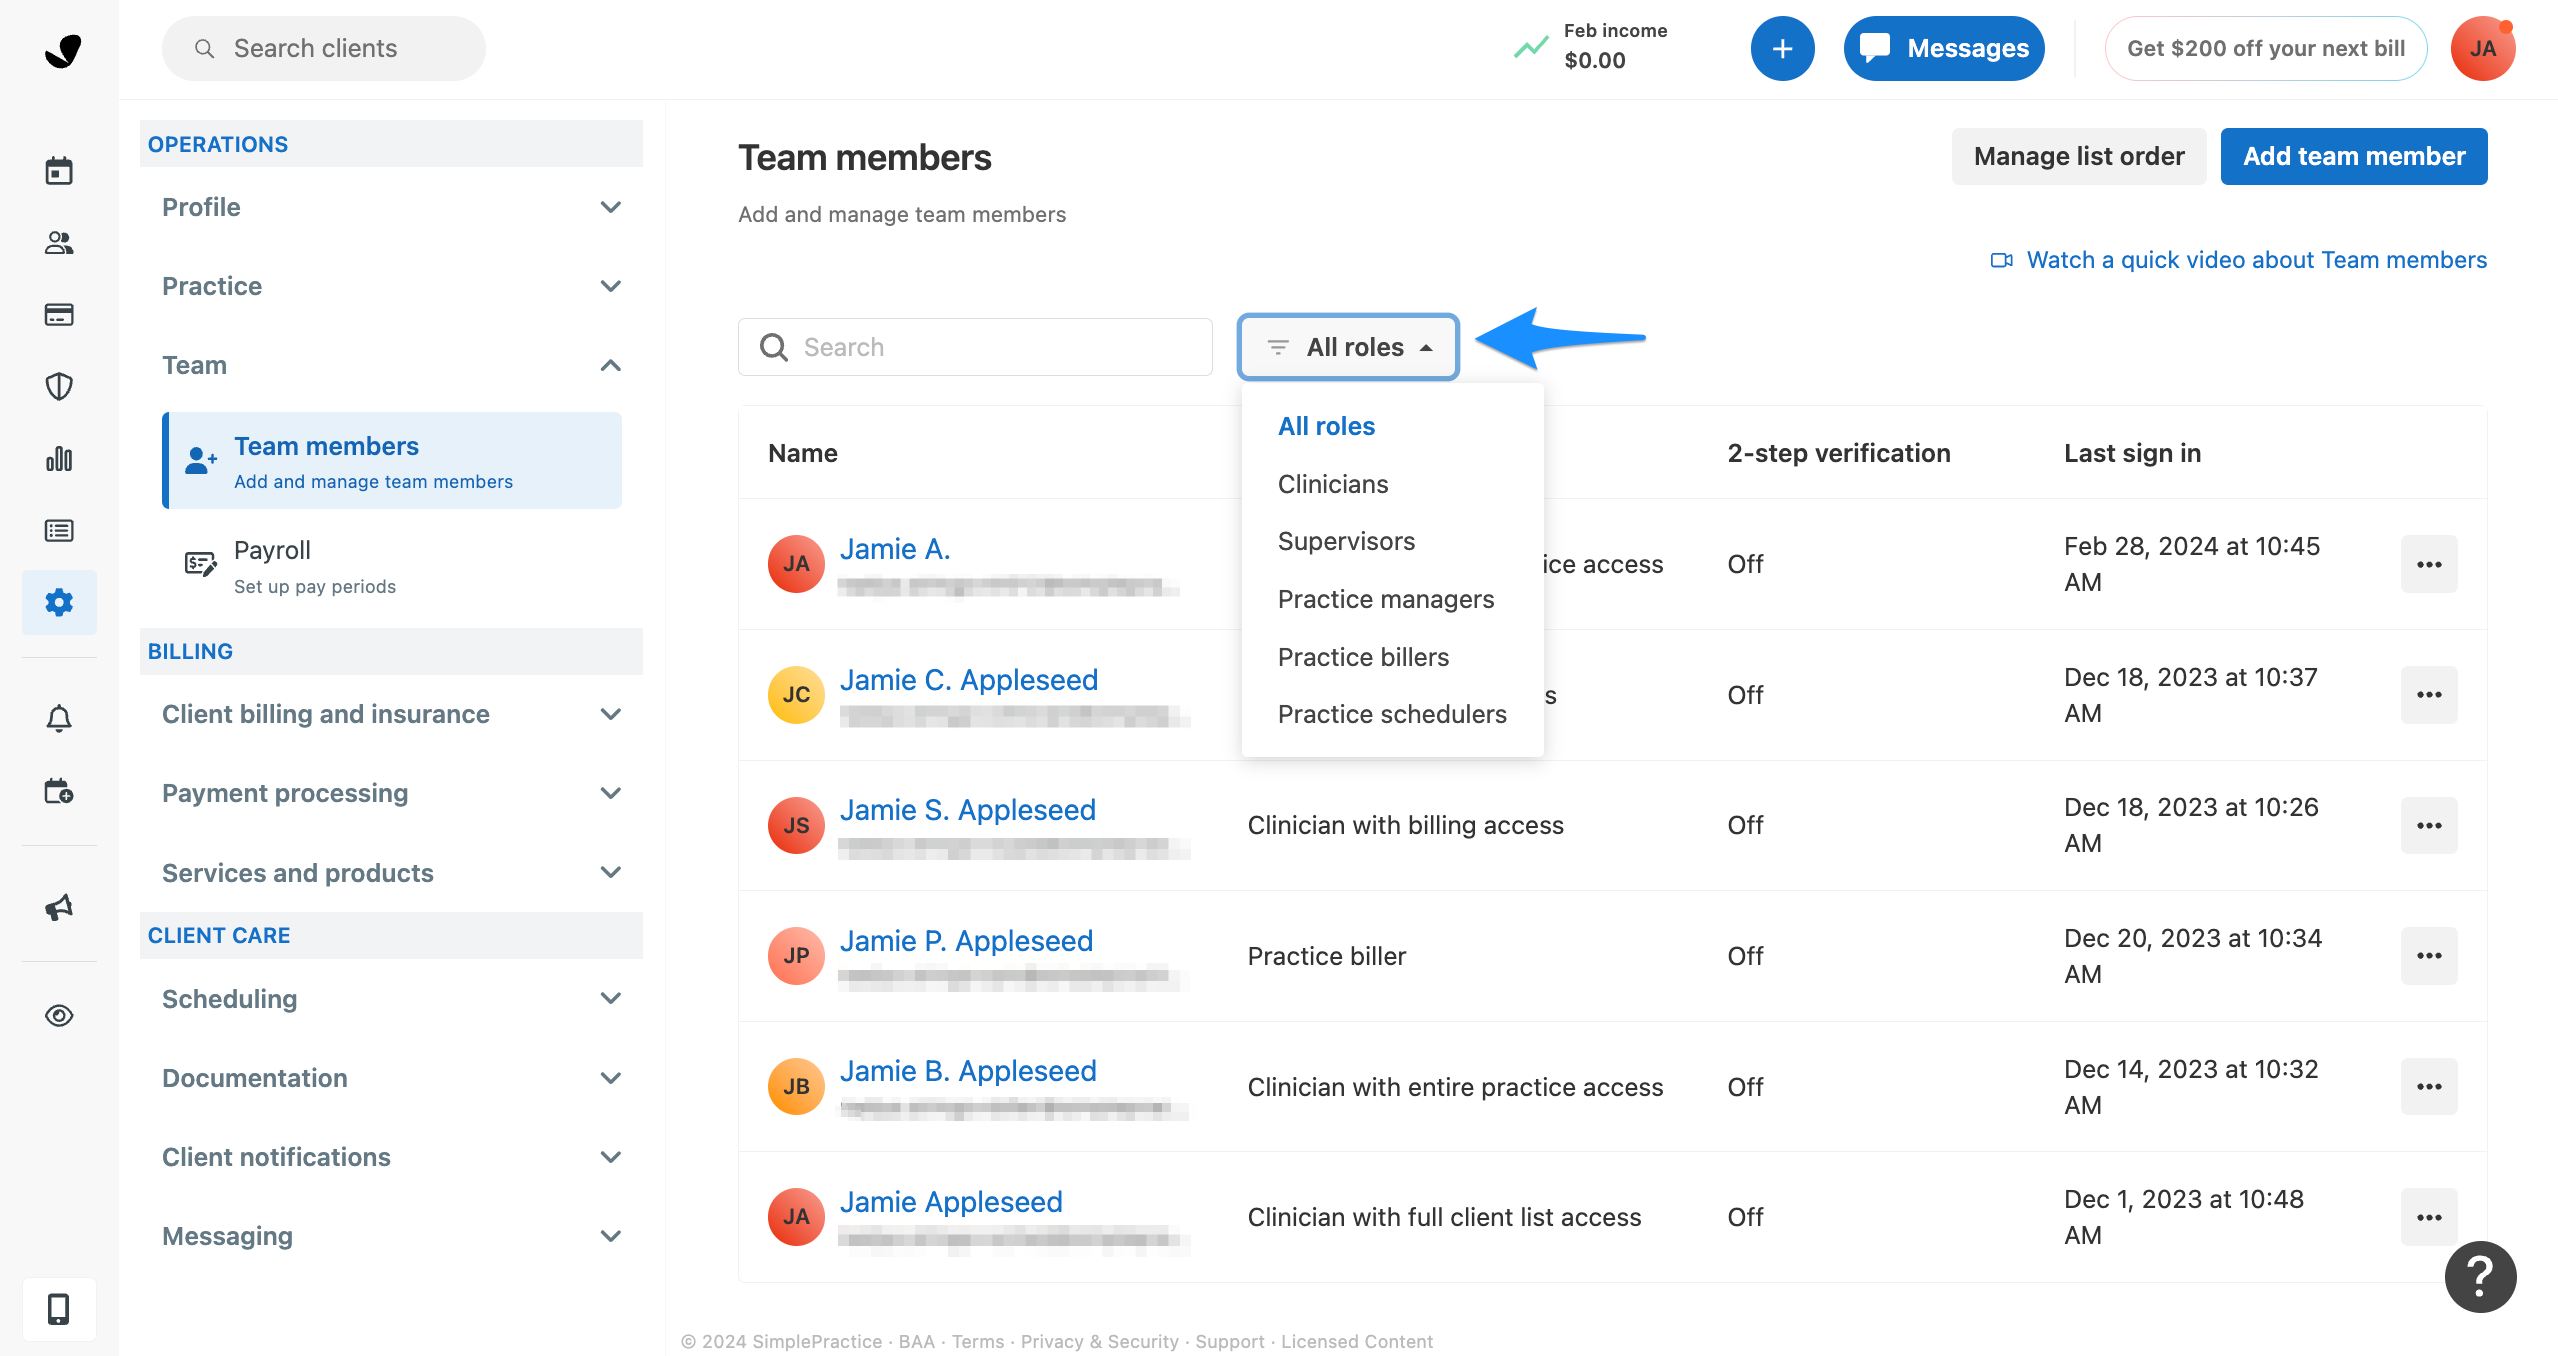Open the mobile phone icon at bottom
This screenshot has width=2558, height=1356.
pyautogui.click(x=59, y=1309)
